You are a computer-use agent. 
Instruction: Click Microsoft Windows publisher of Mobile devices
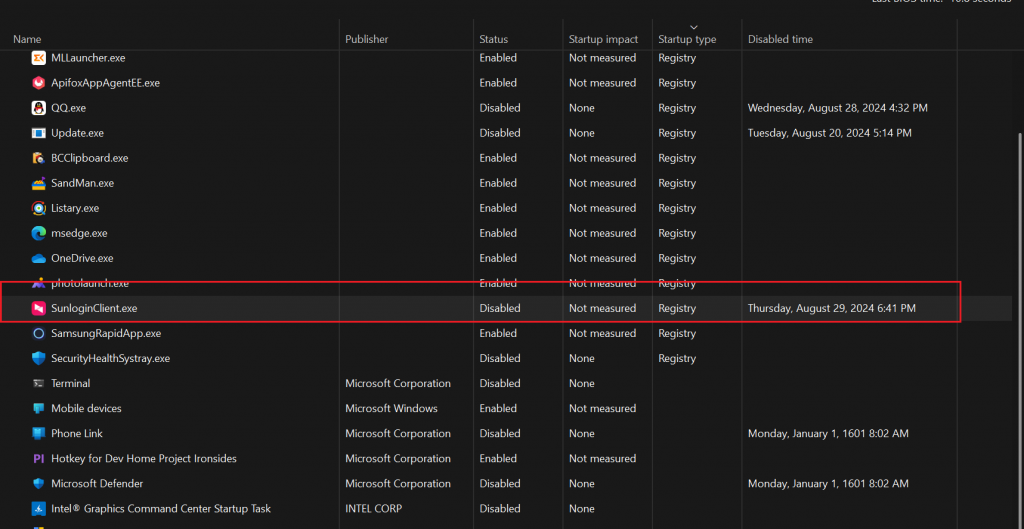tap(391, 409)
